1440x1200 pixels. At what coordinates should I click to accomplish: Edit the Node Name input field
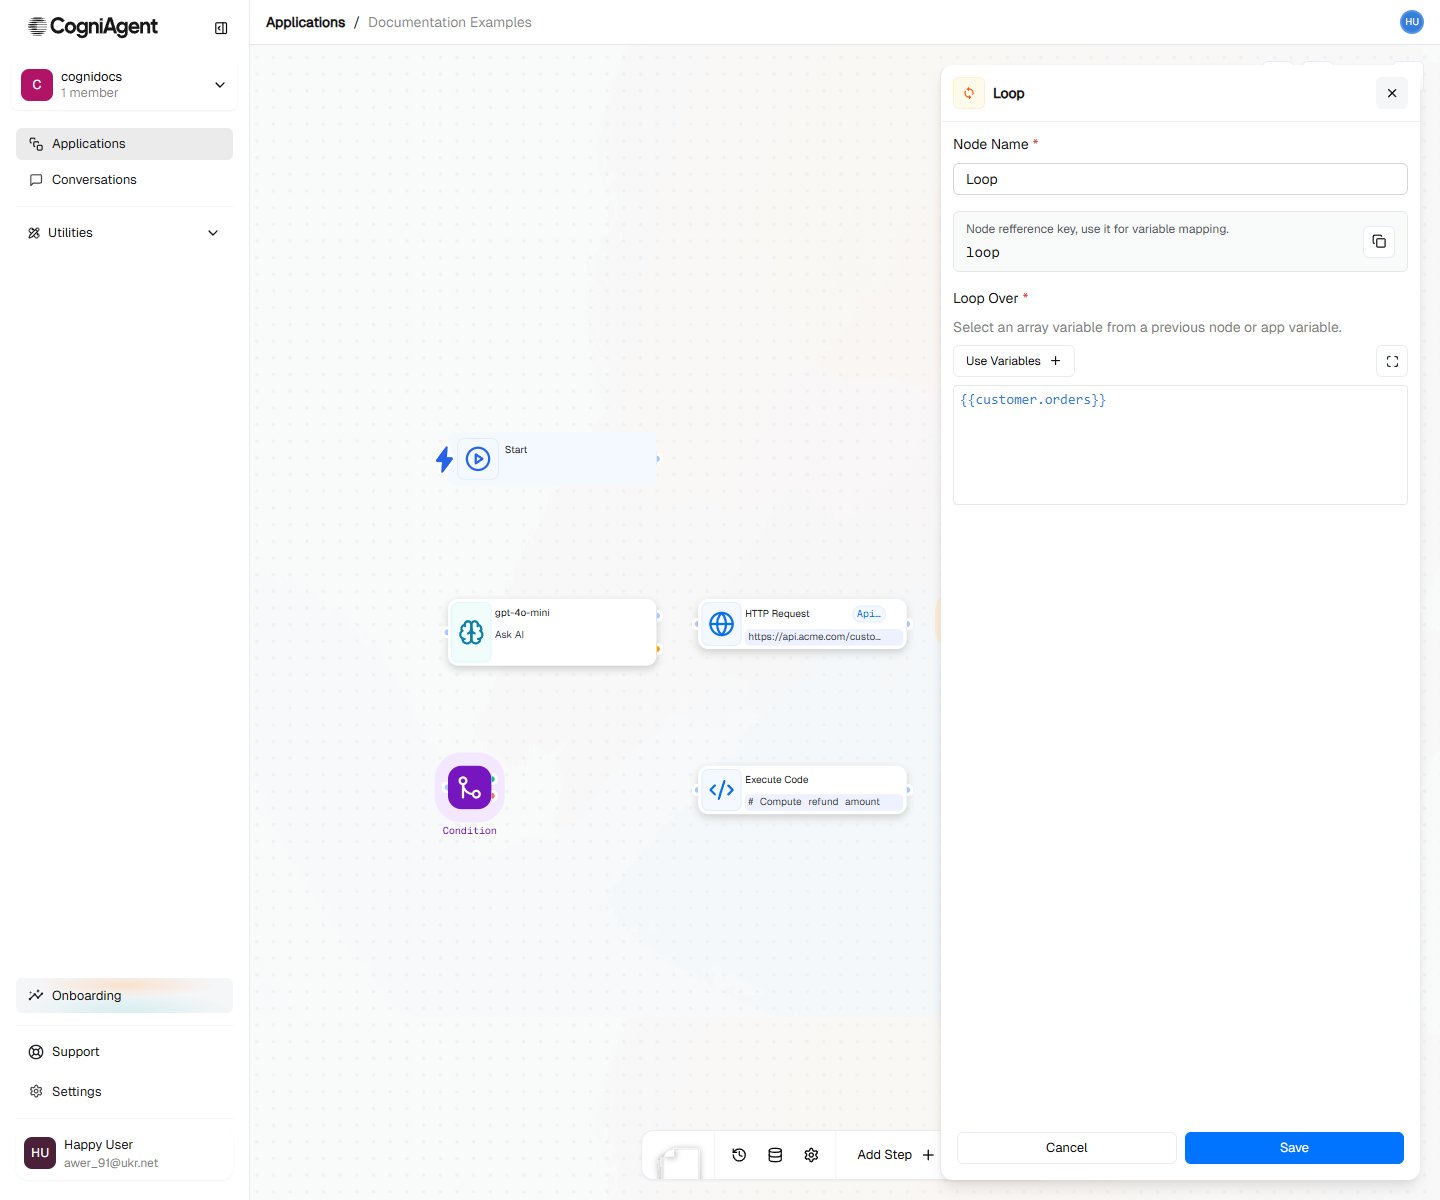(x=1180, y=179)
